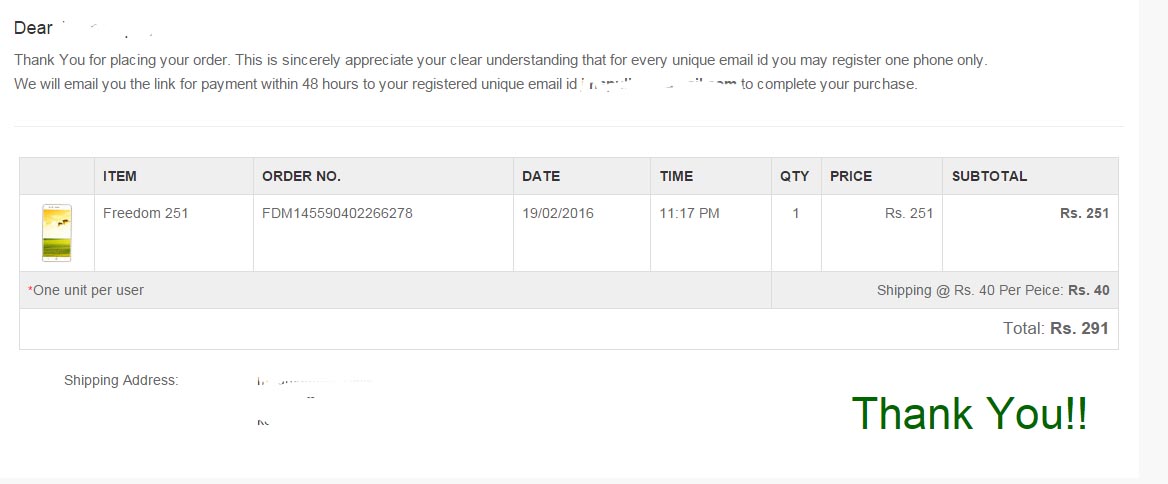The width and height of the screenshot is (1168, 484).
Task: Click the green Thank You!! text
Action: pyautogui.click(x=969, y=413)
